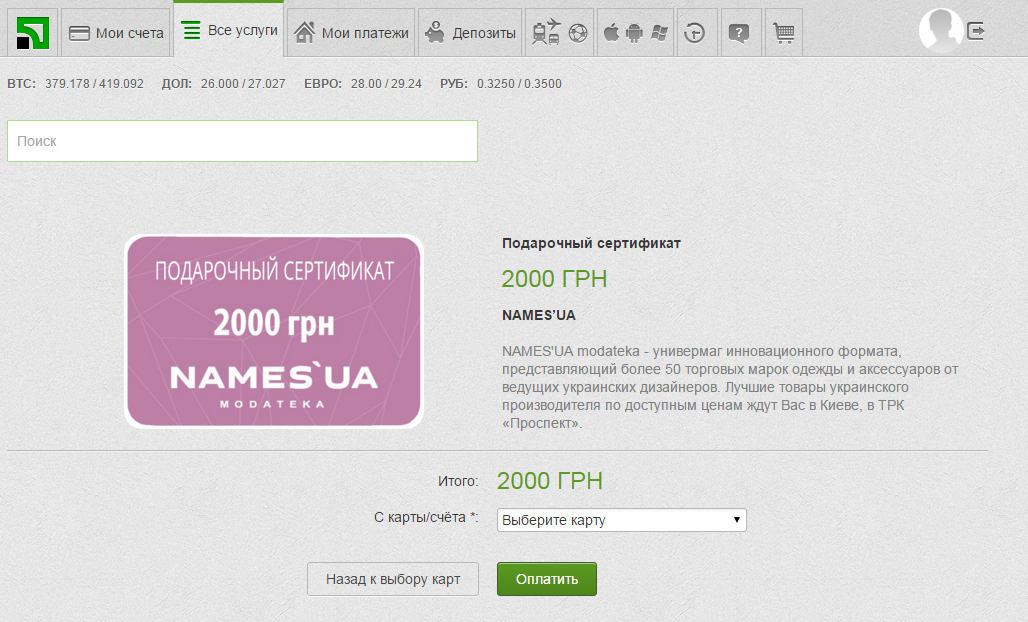Open the Мои счета tab
This screenshot has width=1028, height=622.
[x=116, y=33]
